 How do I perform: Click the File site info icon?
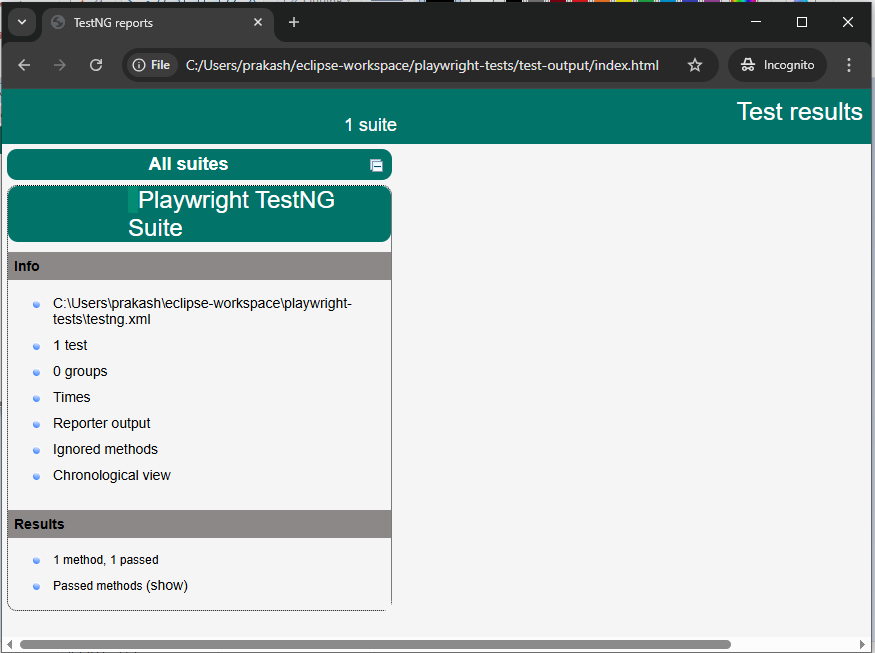tap(152, 65)
